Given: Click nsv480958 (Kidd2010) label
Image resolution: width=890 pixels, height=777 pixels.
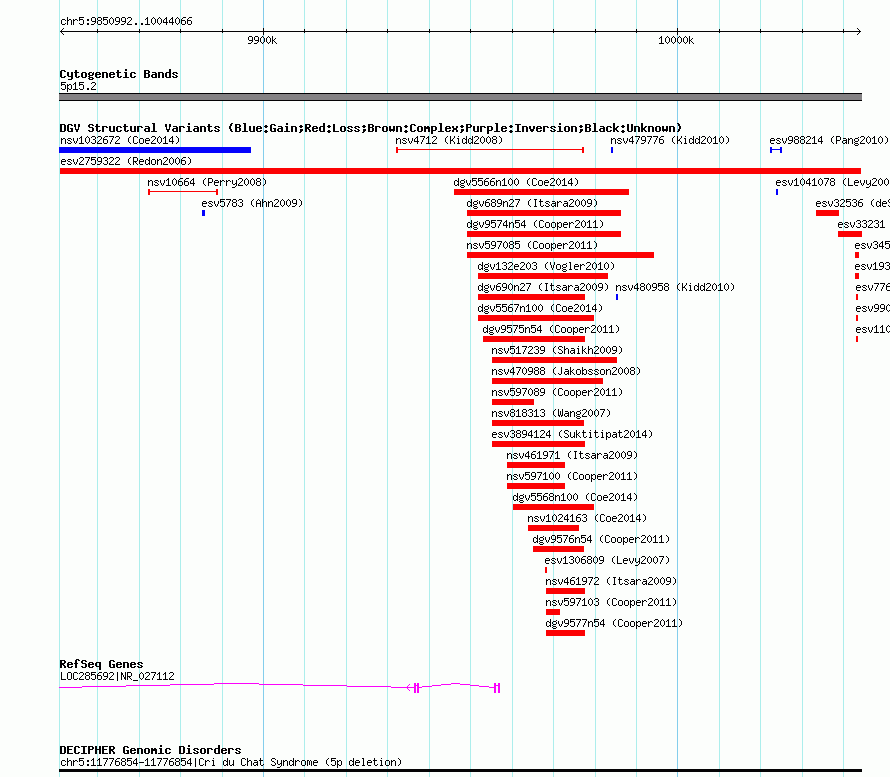Looking at the screenshot, I should point(675,287).
